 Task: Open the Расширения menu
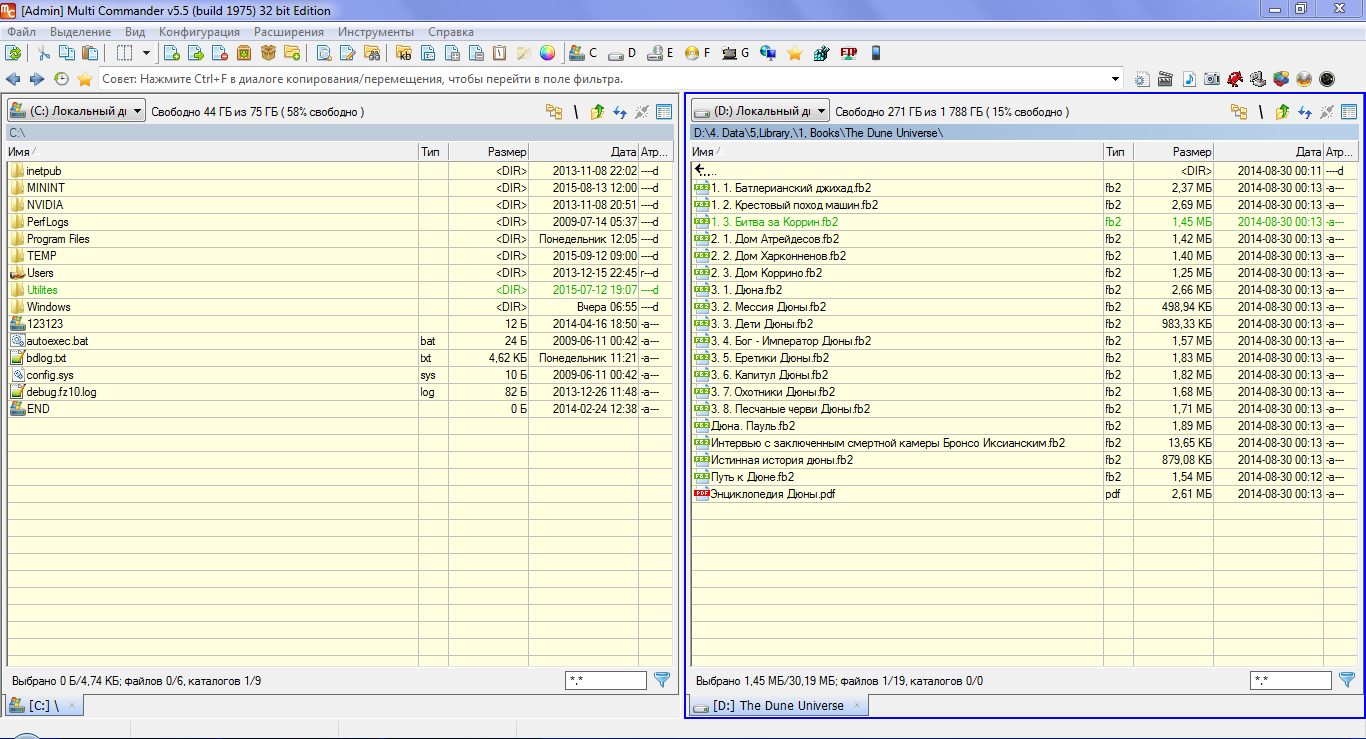(288, 32)
